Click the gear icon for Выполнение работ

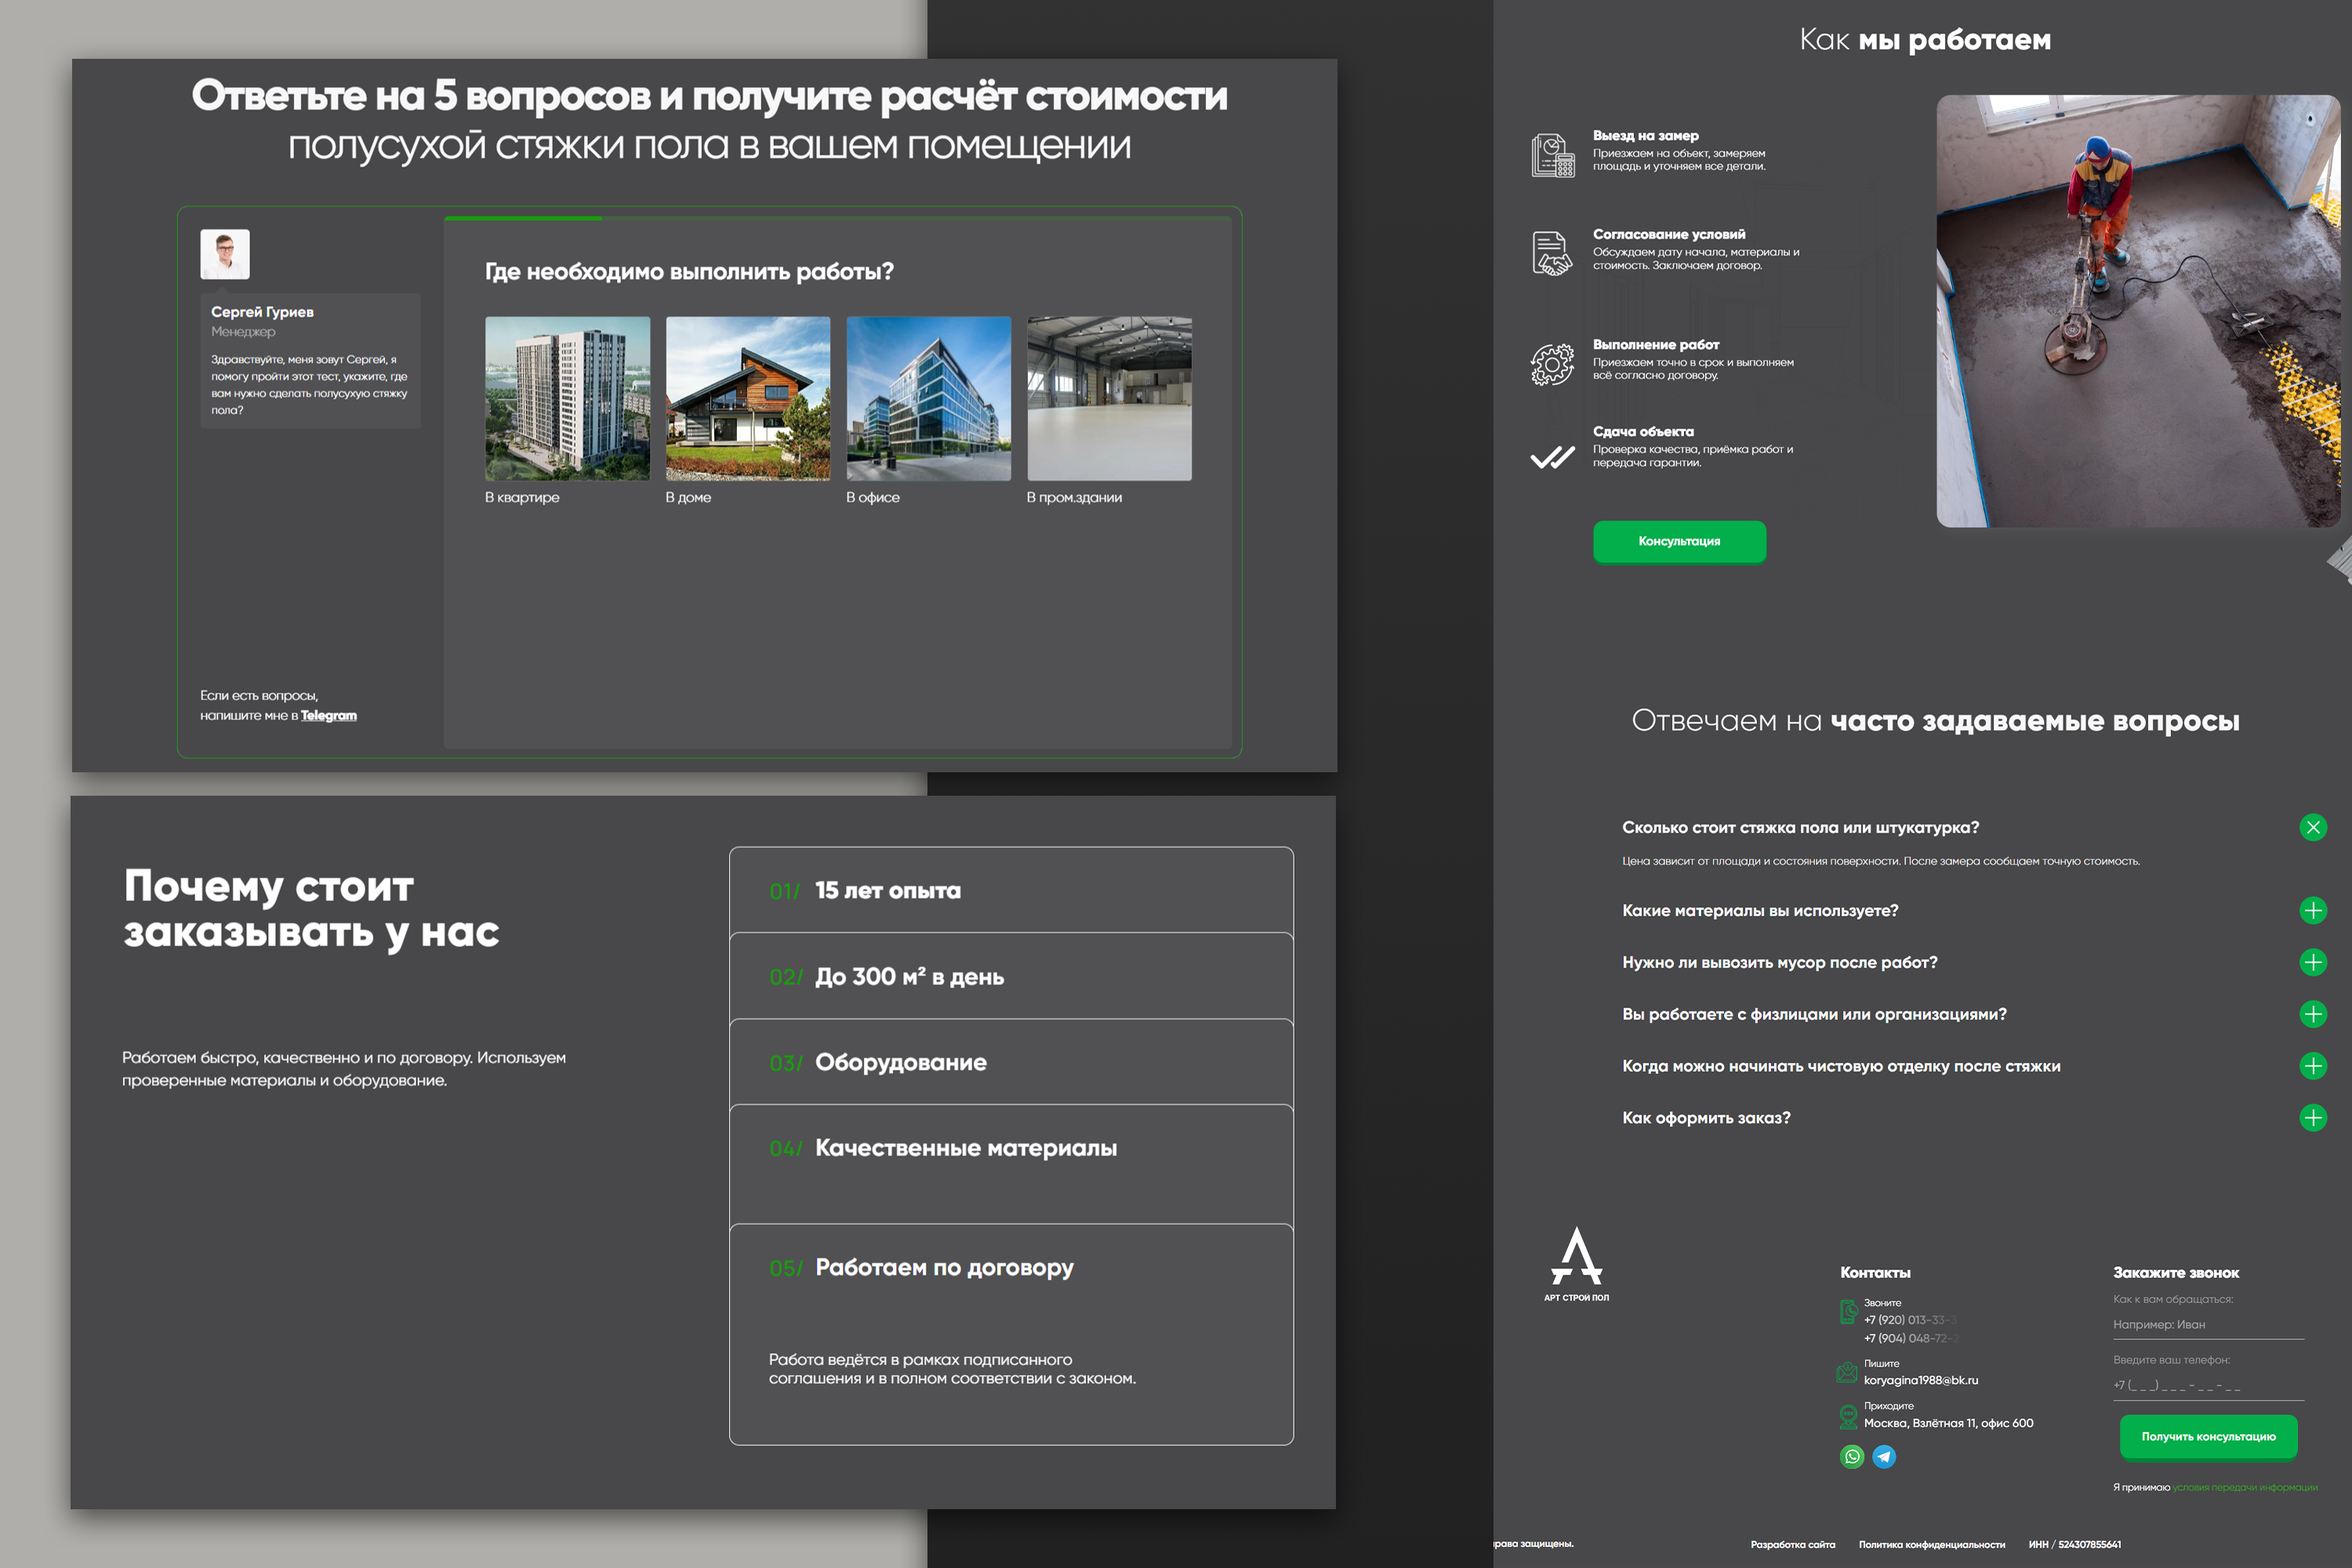(x=1552, y=365)
